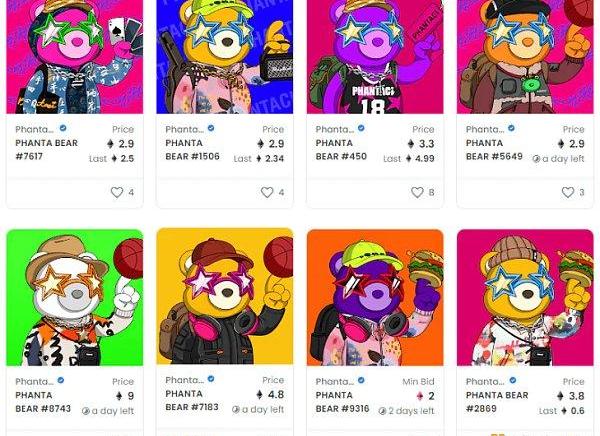Open Phanta Bear #7617 artwork image
Viewport: 600px width, 436px height.
(x=75, y=57)
